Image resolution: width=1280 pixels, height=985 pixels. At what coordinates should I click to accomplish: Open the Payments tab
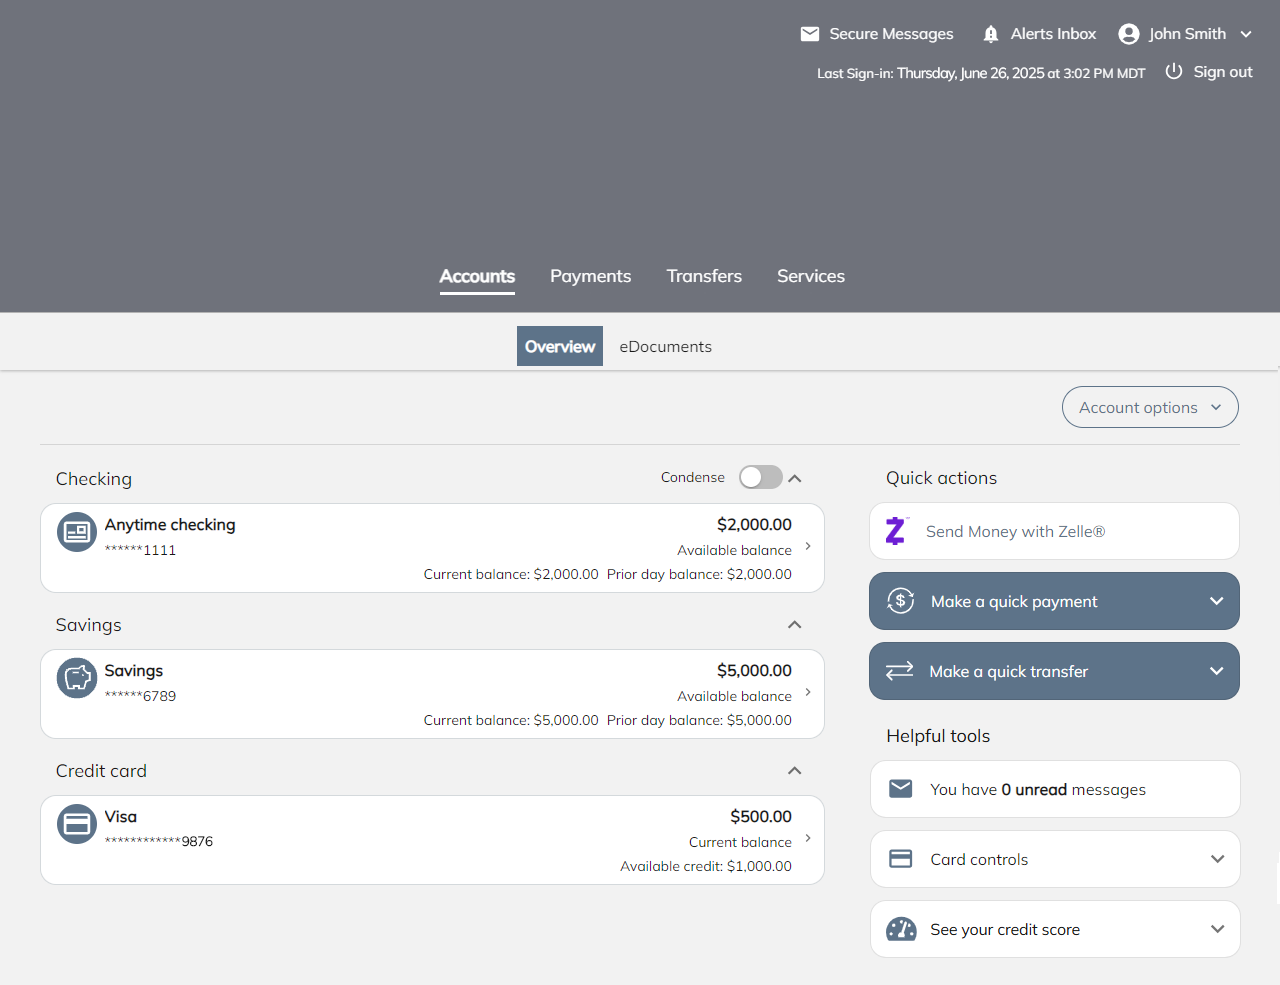pyautogui.click(x=590, y=276)
